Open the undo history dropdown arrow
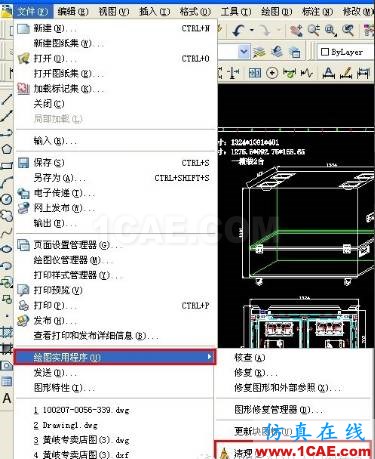 252,30
